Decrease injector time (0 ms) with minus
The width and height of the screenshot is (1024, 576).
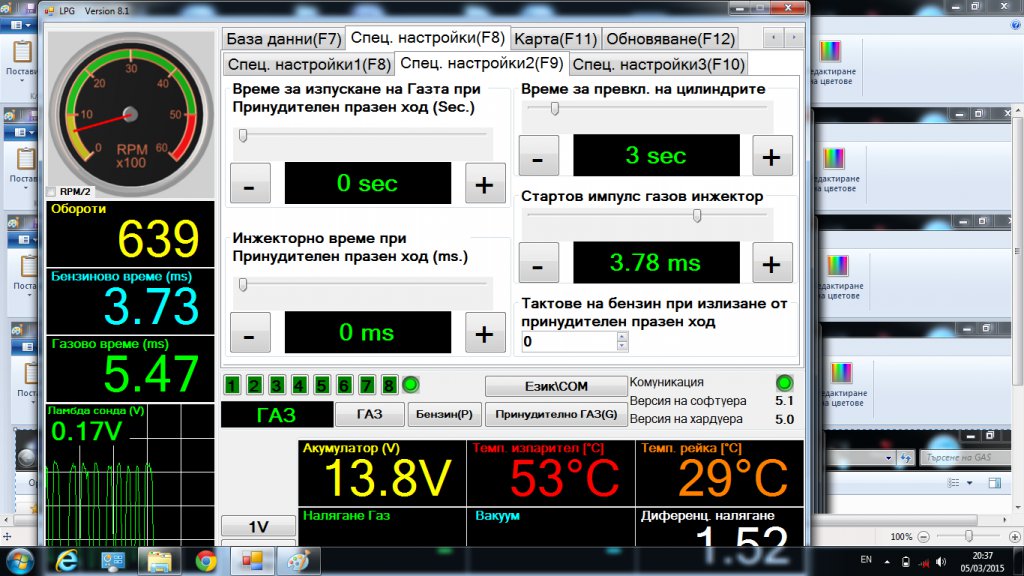[250, 333]
